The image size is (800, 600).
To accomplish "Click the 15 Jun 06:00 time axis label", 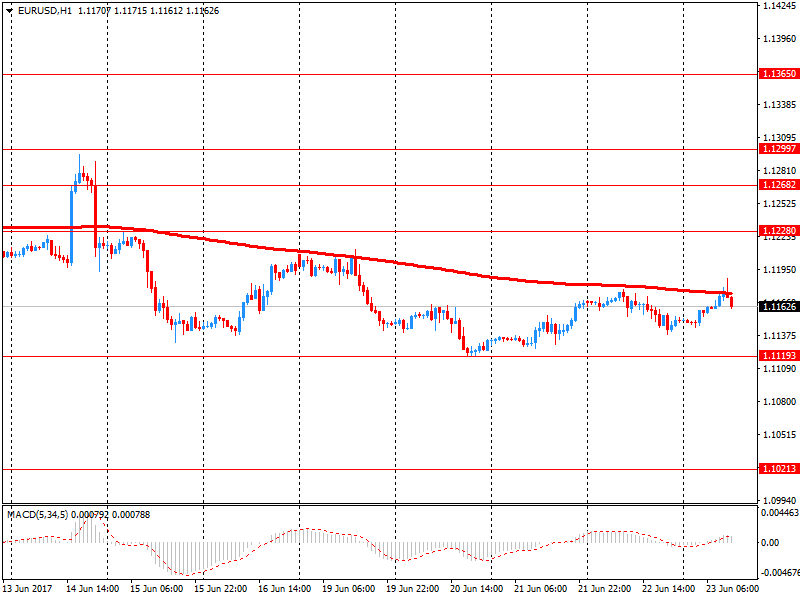I will [x=156, y=589].
